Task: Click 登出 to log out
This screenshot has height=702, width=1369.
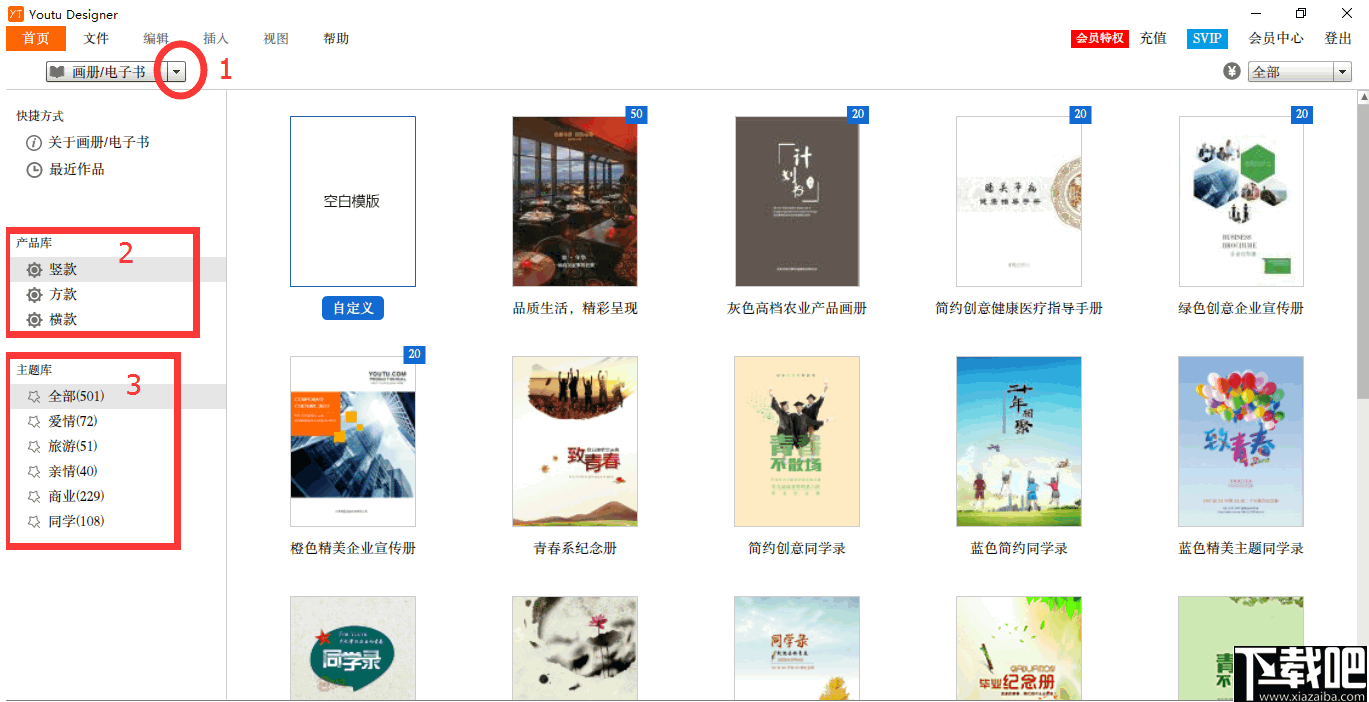Action: click(1338, 38)
